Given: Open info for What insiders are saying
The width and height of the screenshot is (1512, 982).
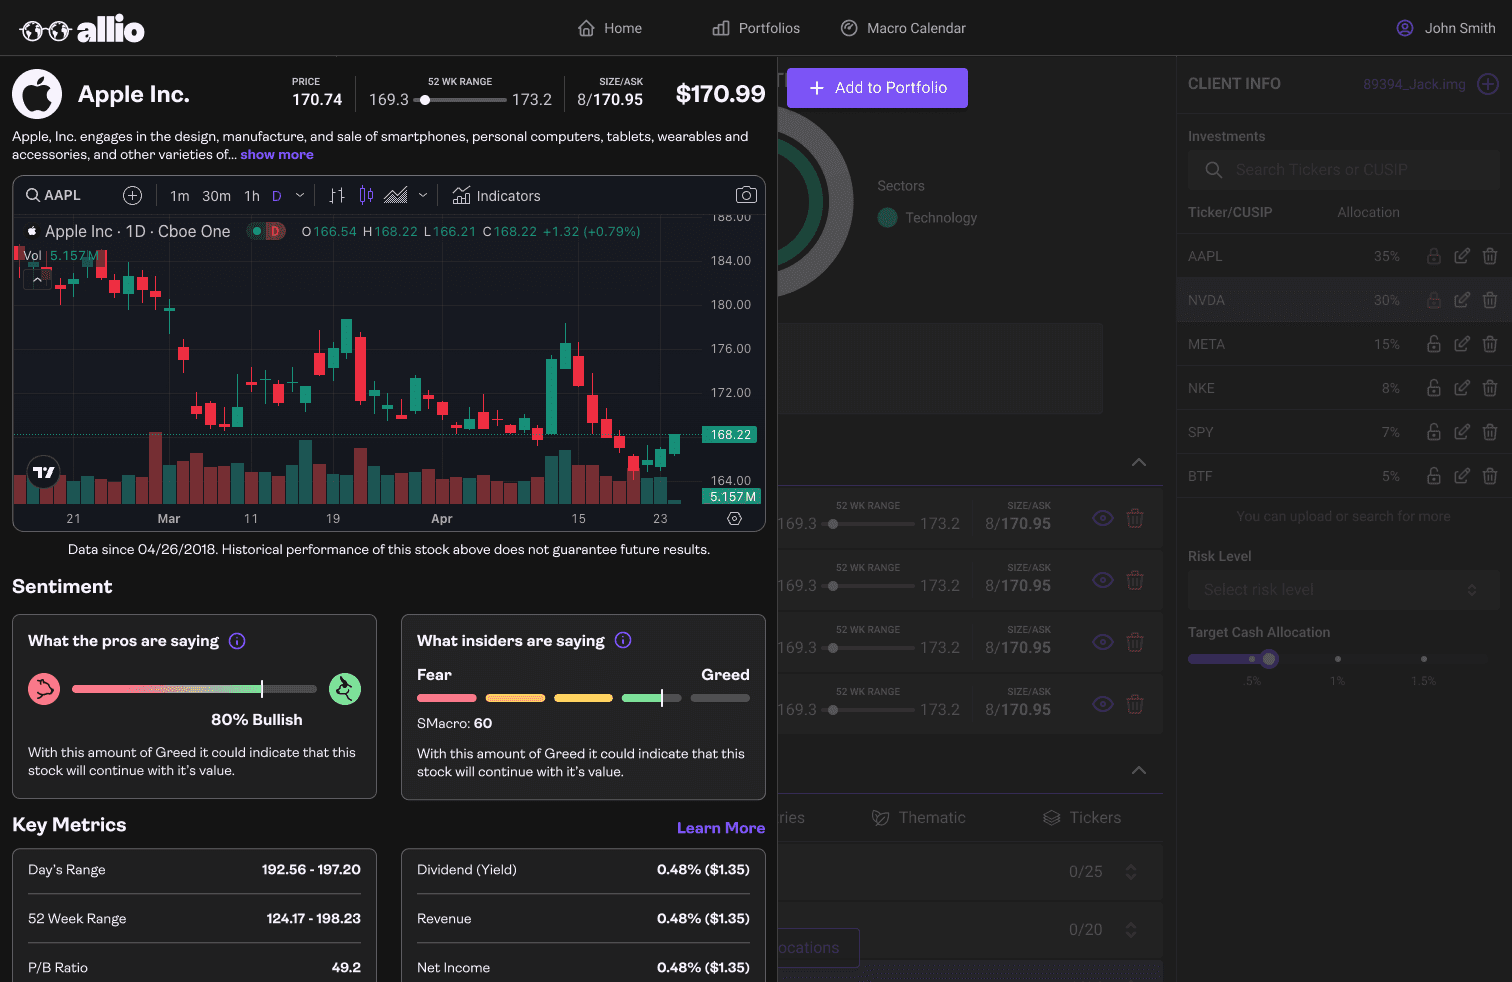Looking at the screenshot, I should click(623, 640).
